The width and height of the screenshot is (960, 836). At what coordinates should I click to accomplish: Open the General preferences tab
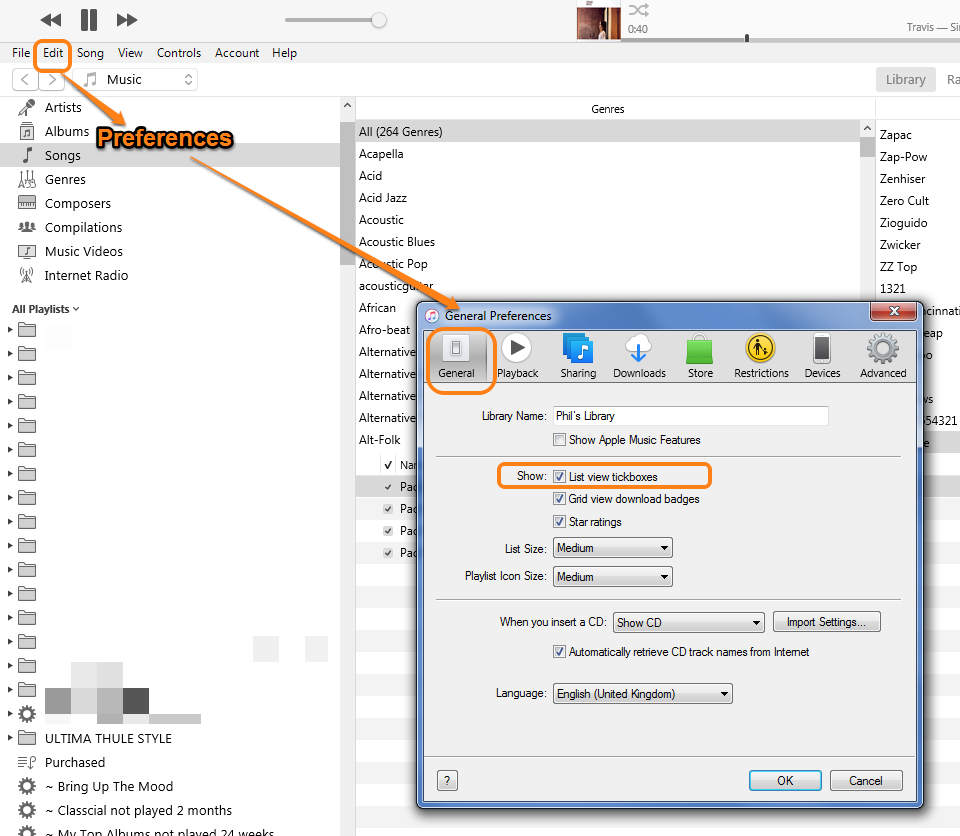pyautogui.click(x=456, y=356)
